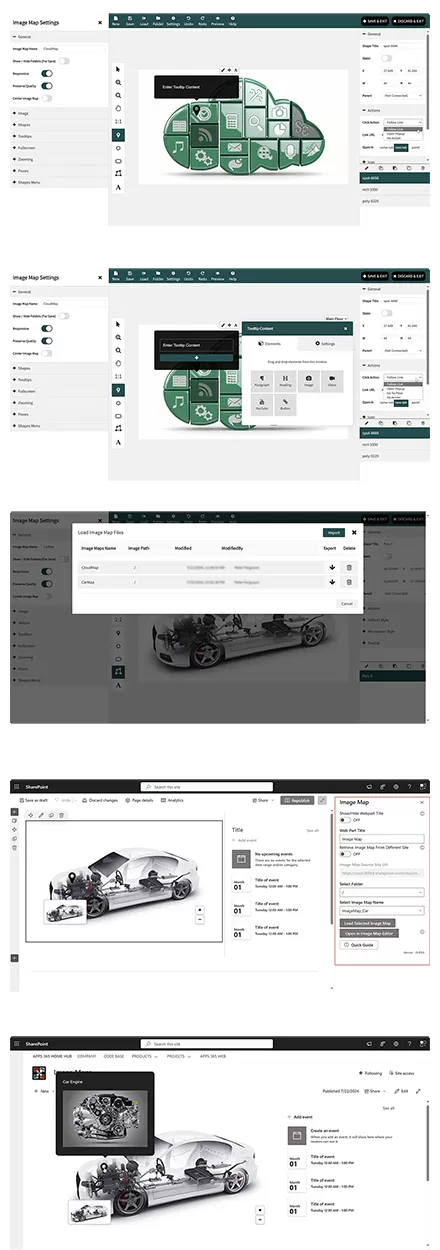
Task: Click Save icon in the first editor screenshot's toolbar
Action: [130, 20]
